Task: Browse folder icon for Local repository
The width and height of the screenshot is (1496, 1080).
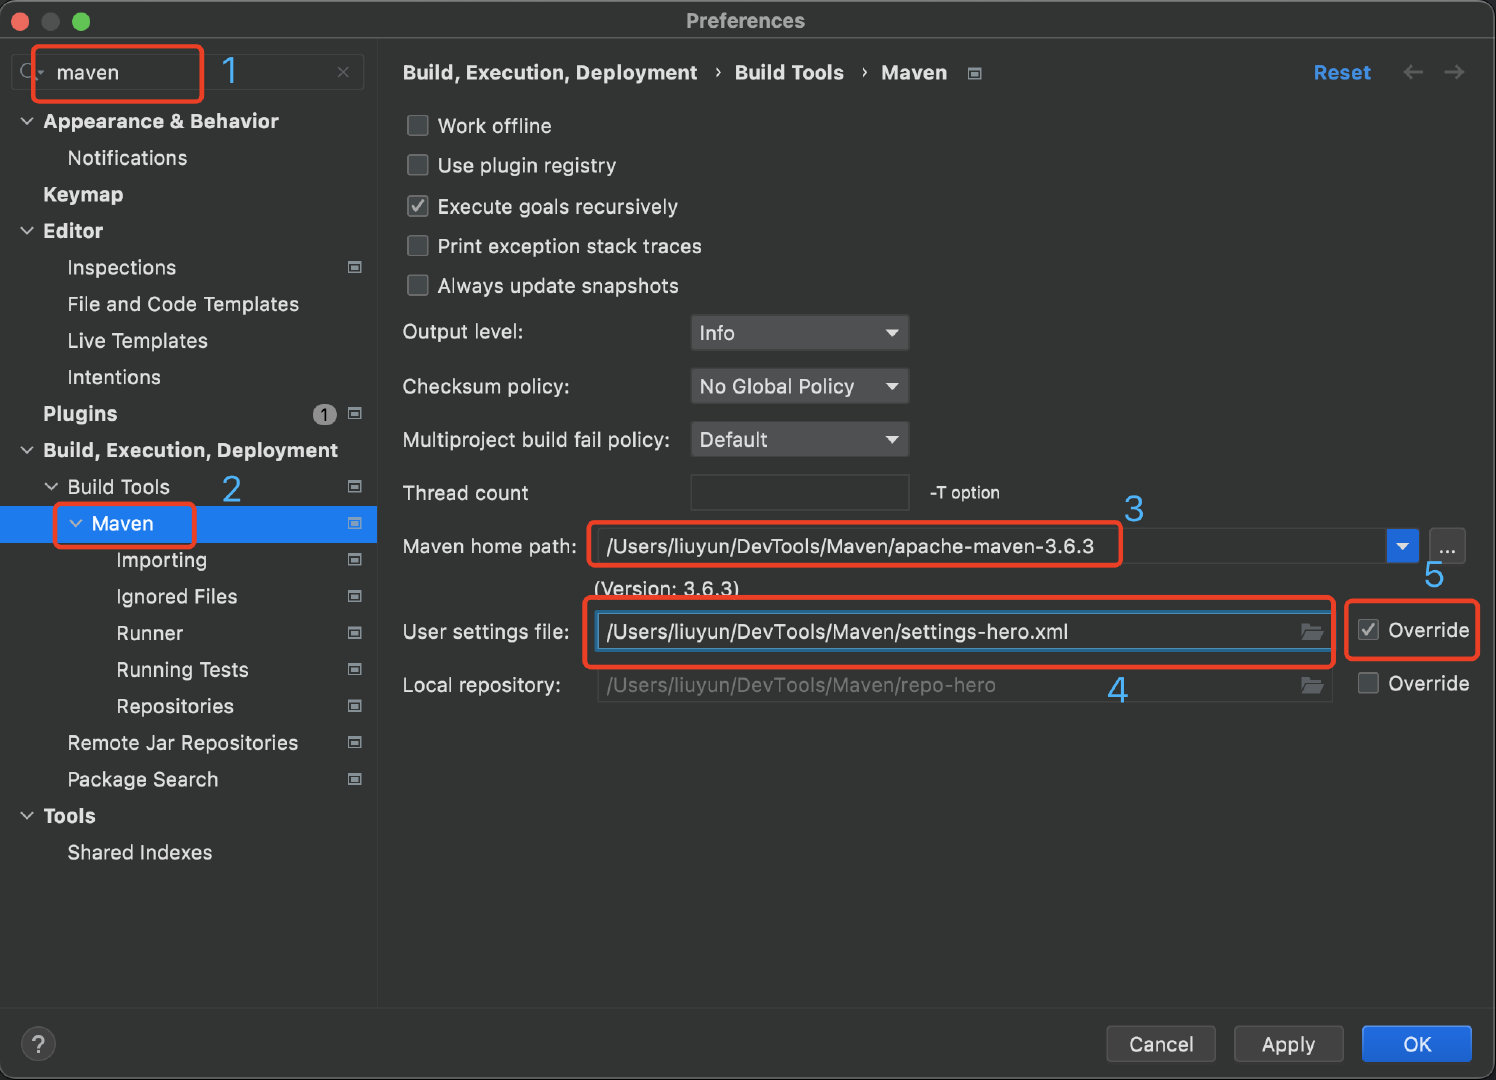Action: coord(1312,685)
